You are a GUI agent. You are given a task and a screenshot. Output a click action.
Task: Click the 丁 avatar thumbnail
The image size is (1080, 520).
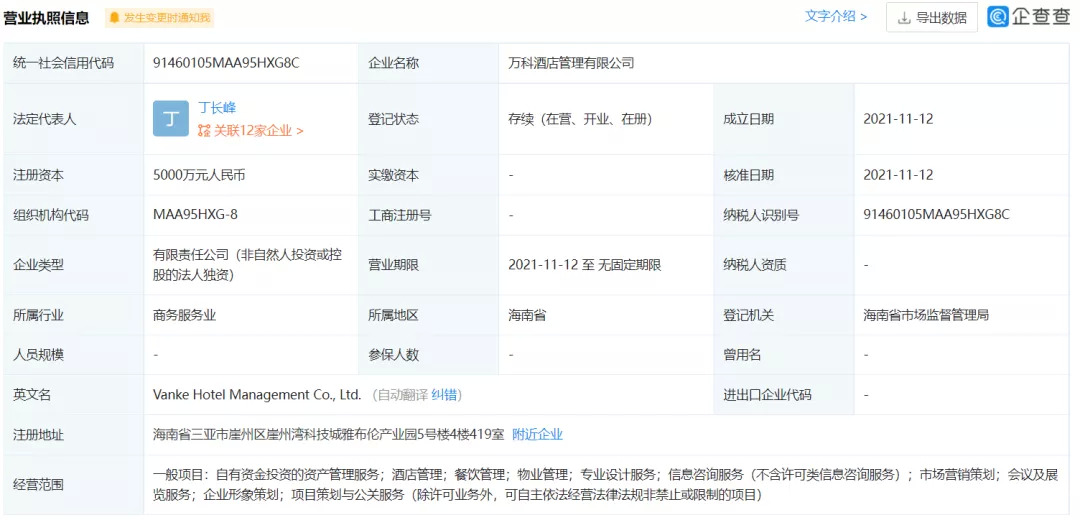(x=171, y=118)
